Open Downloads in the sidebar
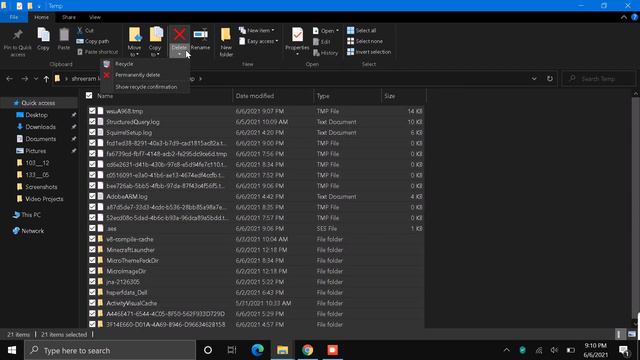The width and height of the screenshot is (640, 360). coord(40,127)
